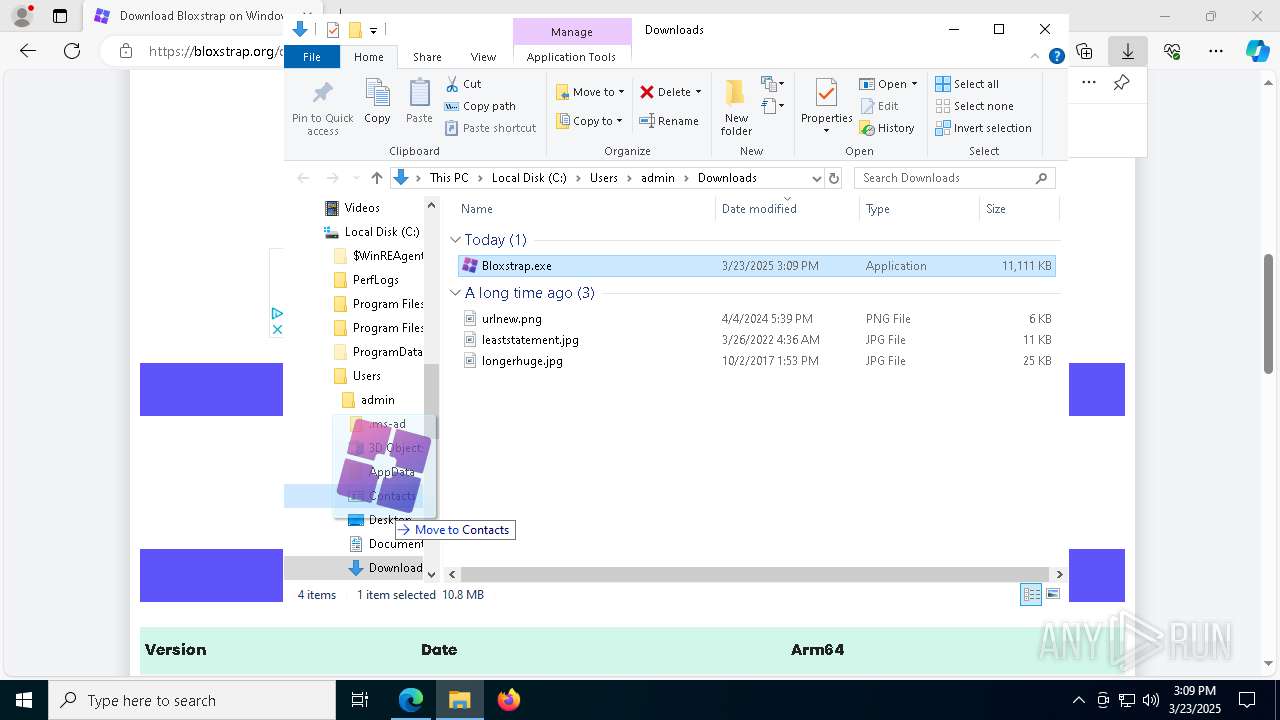Click Edge refresh button
Viewport: 1280px width, 720px height.
(x=72, y=51)
